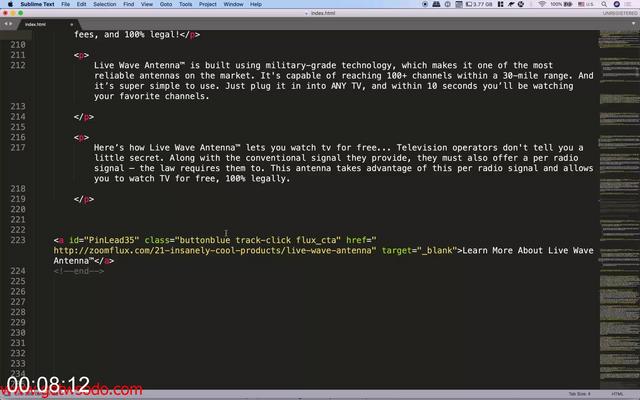Open the Find menu
640x400 pixels.
click(x=129, y=4)
